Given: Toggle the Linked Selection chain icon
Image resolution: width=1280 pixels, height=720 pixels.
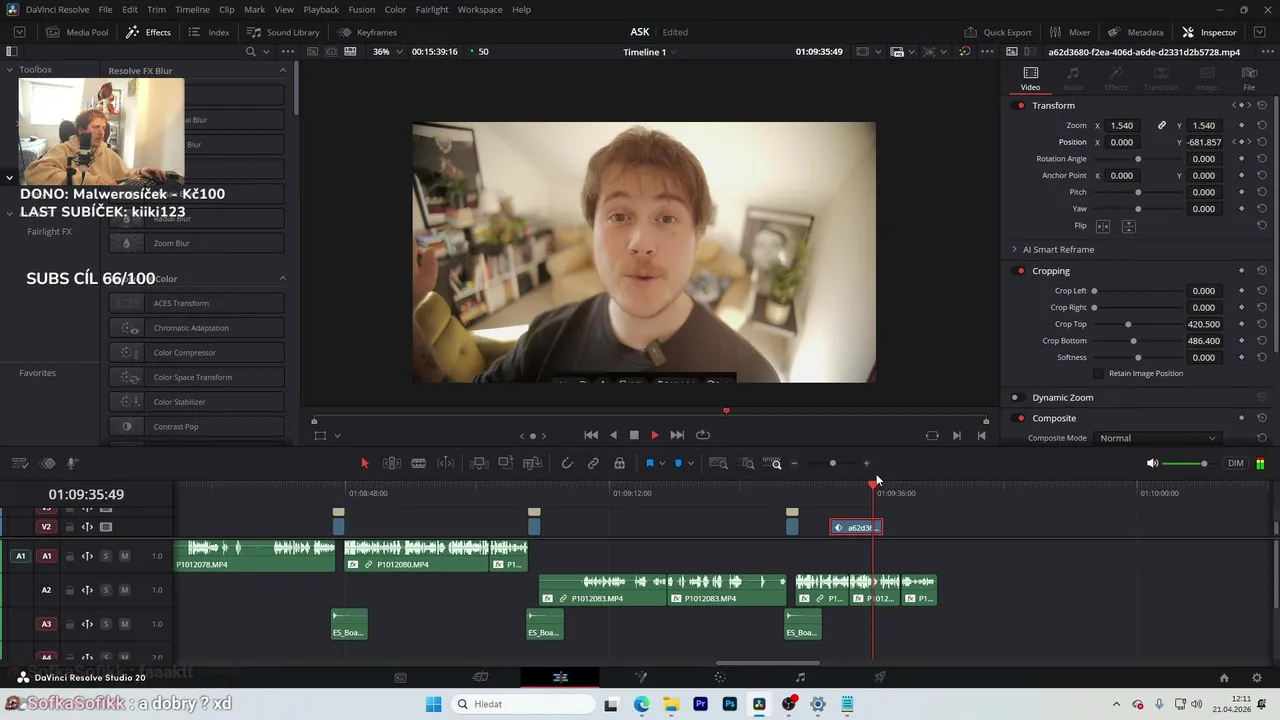Looking at the screenshot, I should (x=593, y=463).
